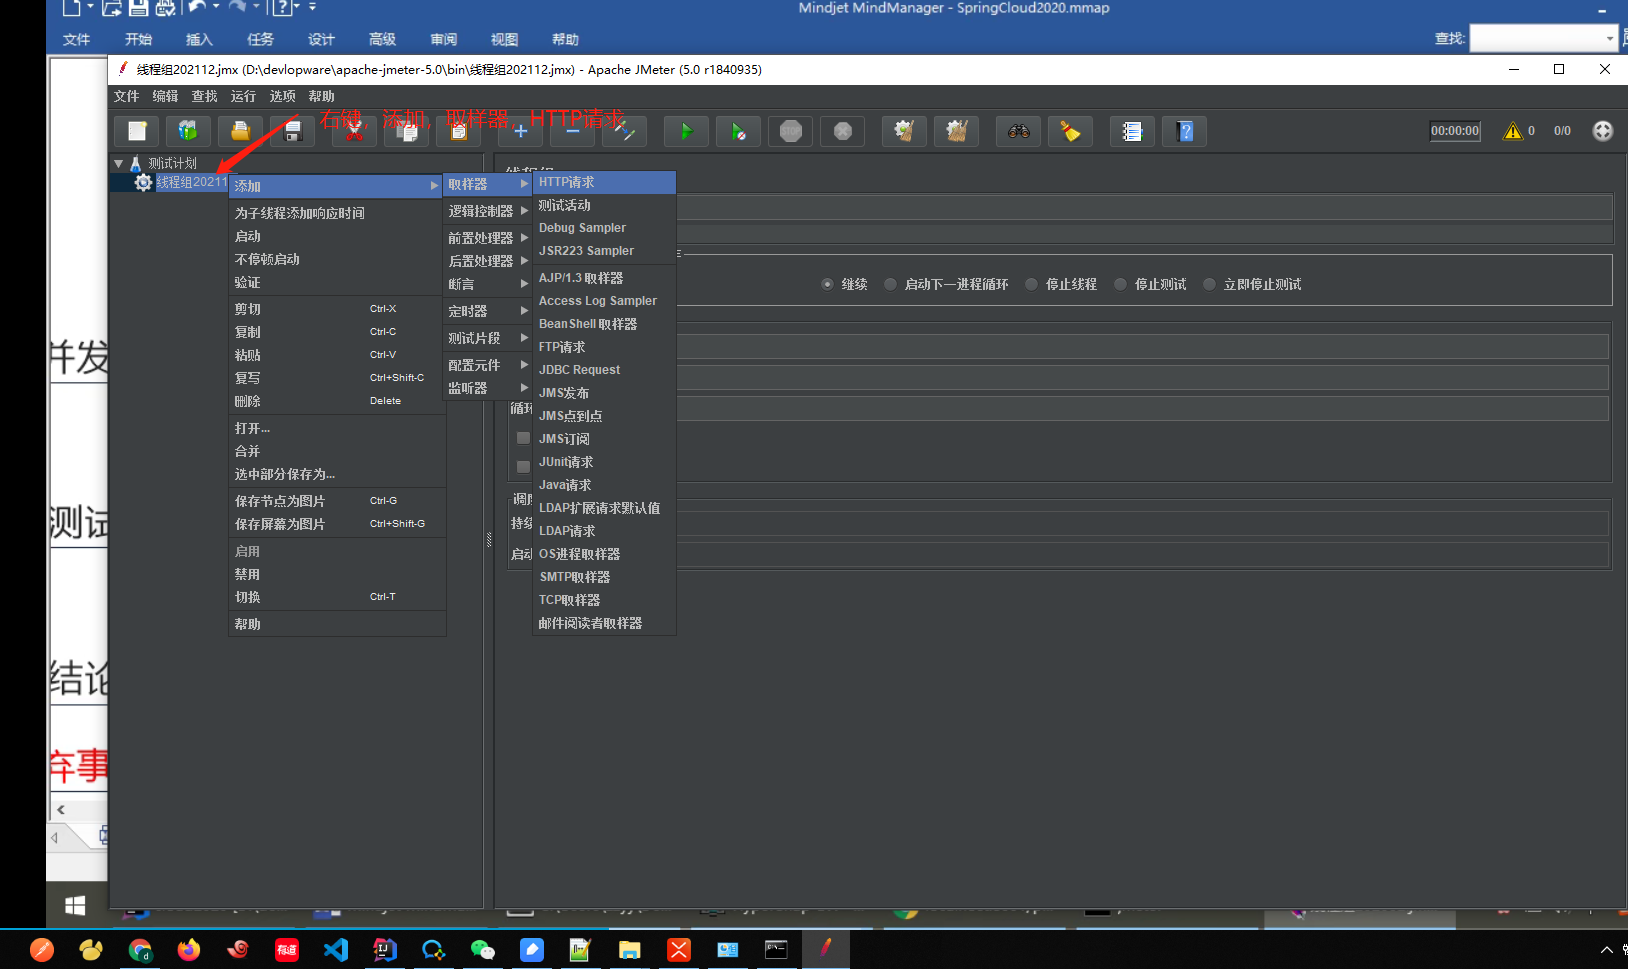This screenshot has height=969, width=1628.
Task: Expand the 定时器 submenu
Action: [487, 311]
